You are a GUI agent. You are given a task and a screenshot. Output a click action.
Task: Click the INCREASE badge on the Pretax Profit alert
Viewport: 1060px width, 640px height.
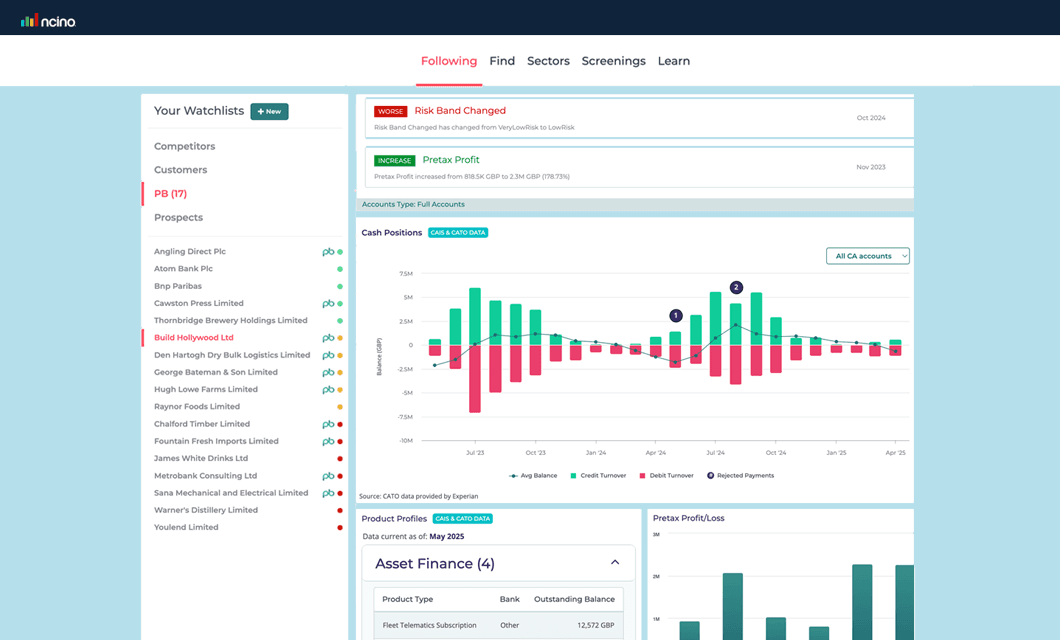pos(395,159)
